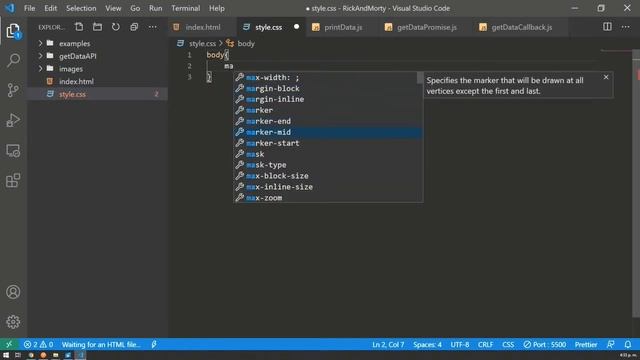Change file encoding UTF-8
This screenshot has height=360, width=640.
[460, 344]
